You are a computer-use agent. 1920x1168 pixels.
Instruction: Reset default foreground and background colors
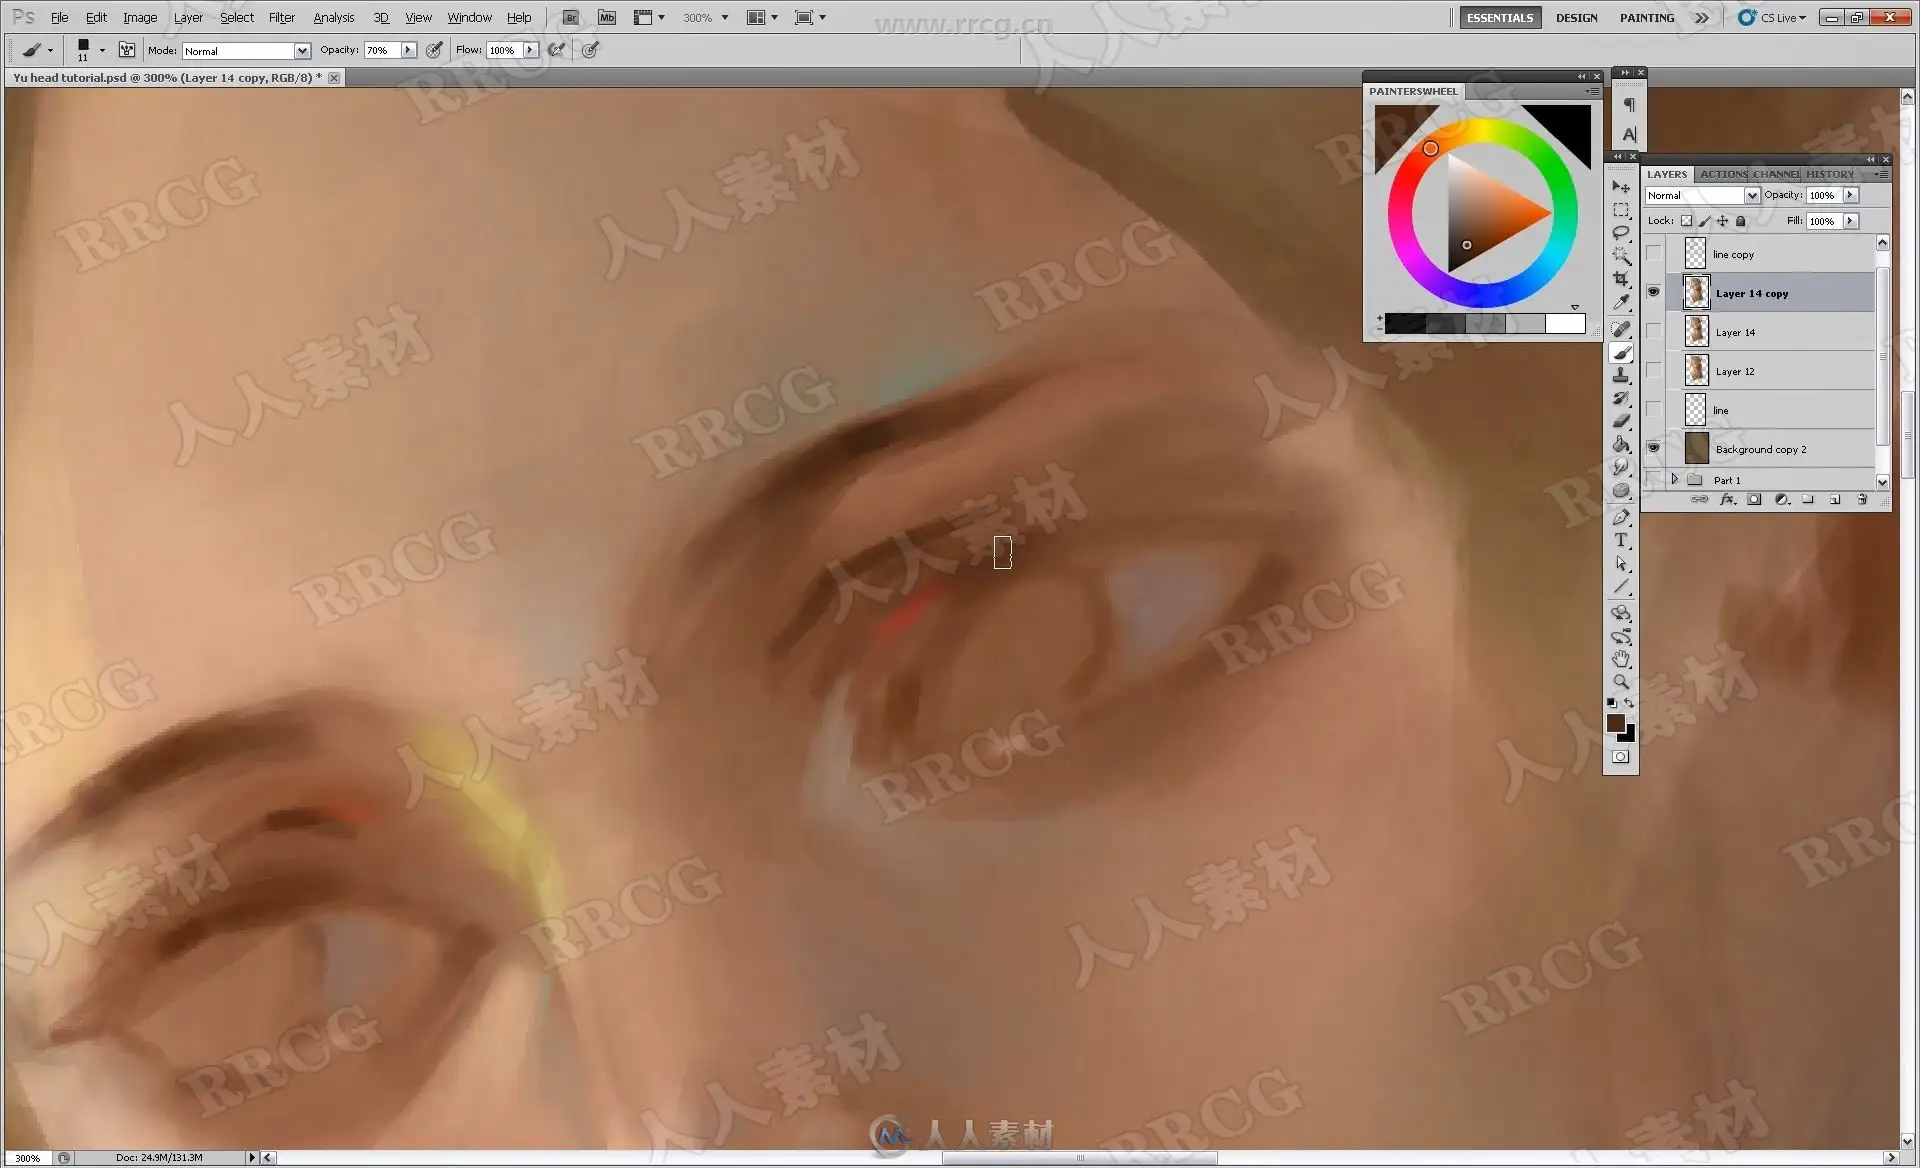tap(1611, 703)
